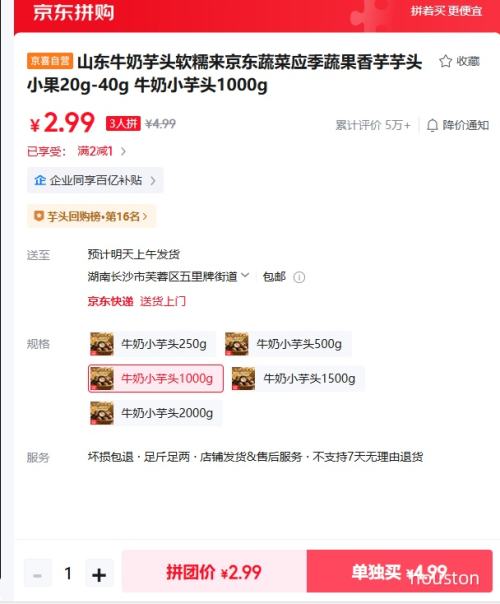Click the minus quantity button
The image size is (500, 604).
[38, 574]
